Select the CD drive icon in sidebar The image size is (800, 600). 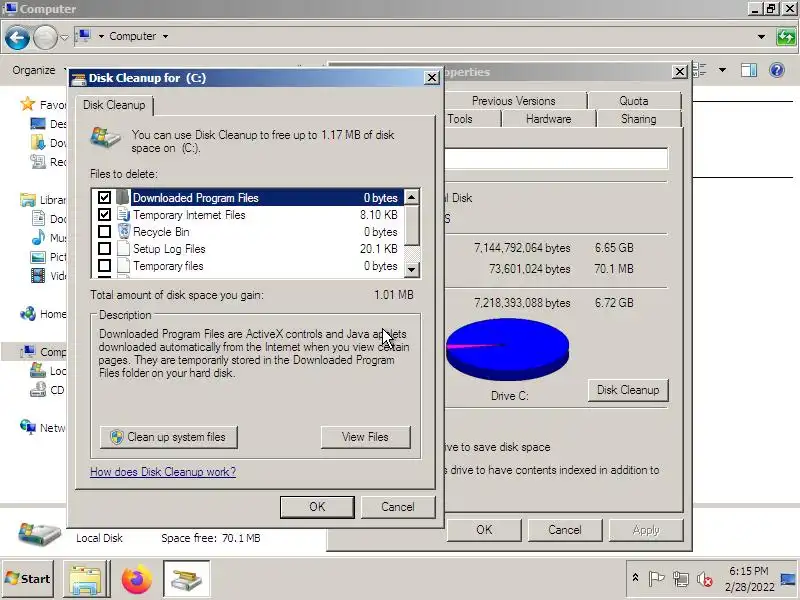(x=38, y=390)
